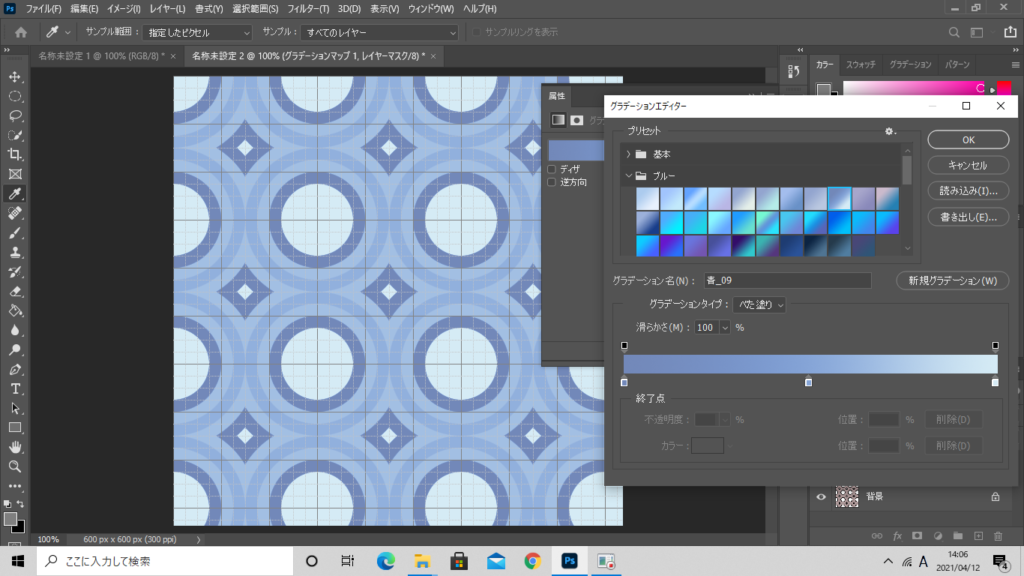Viewport: 1024px width, 576px height.
Task: Open the サンプル範囲 dropdown
Action: (x=198, y=32)
